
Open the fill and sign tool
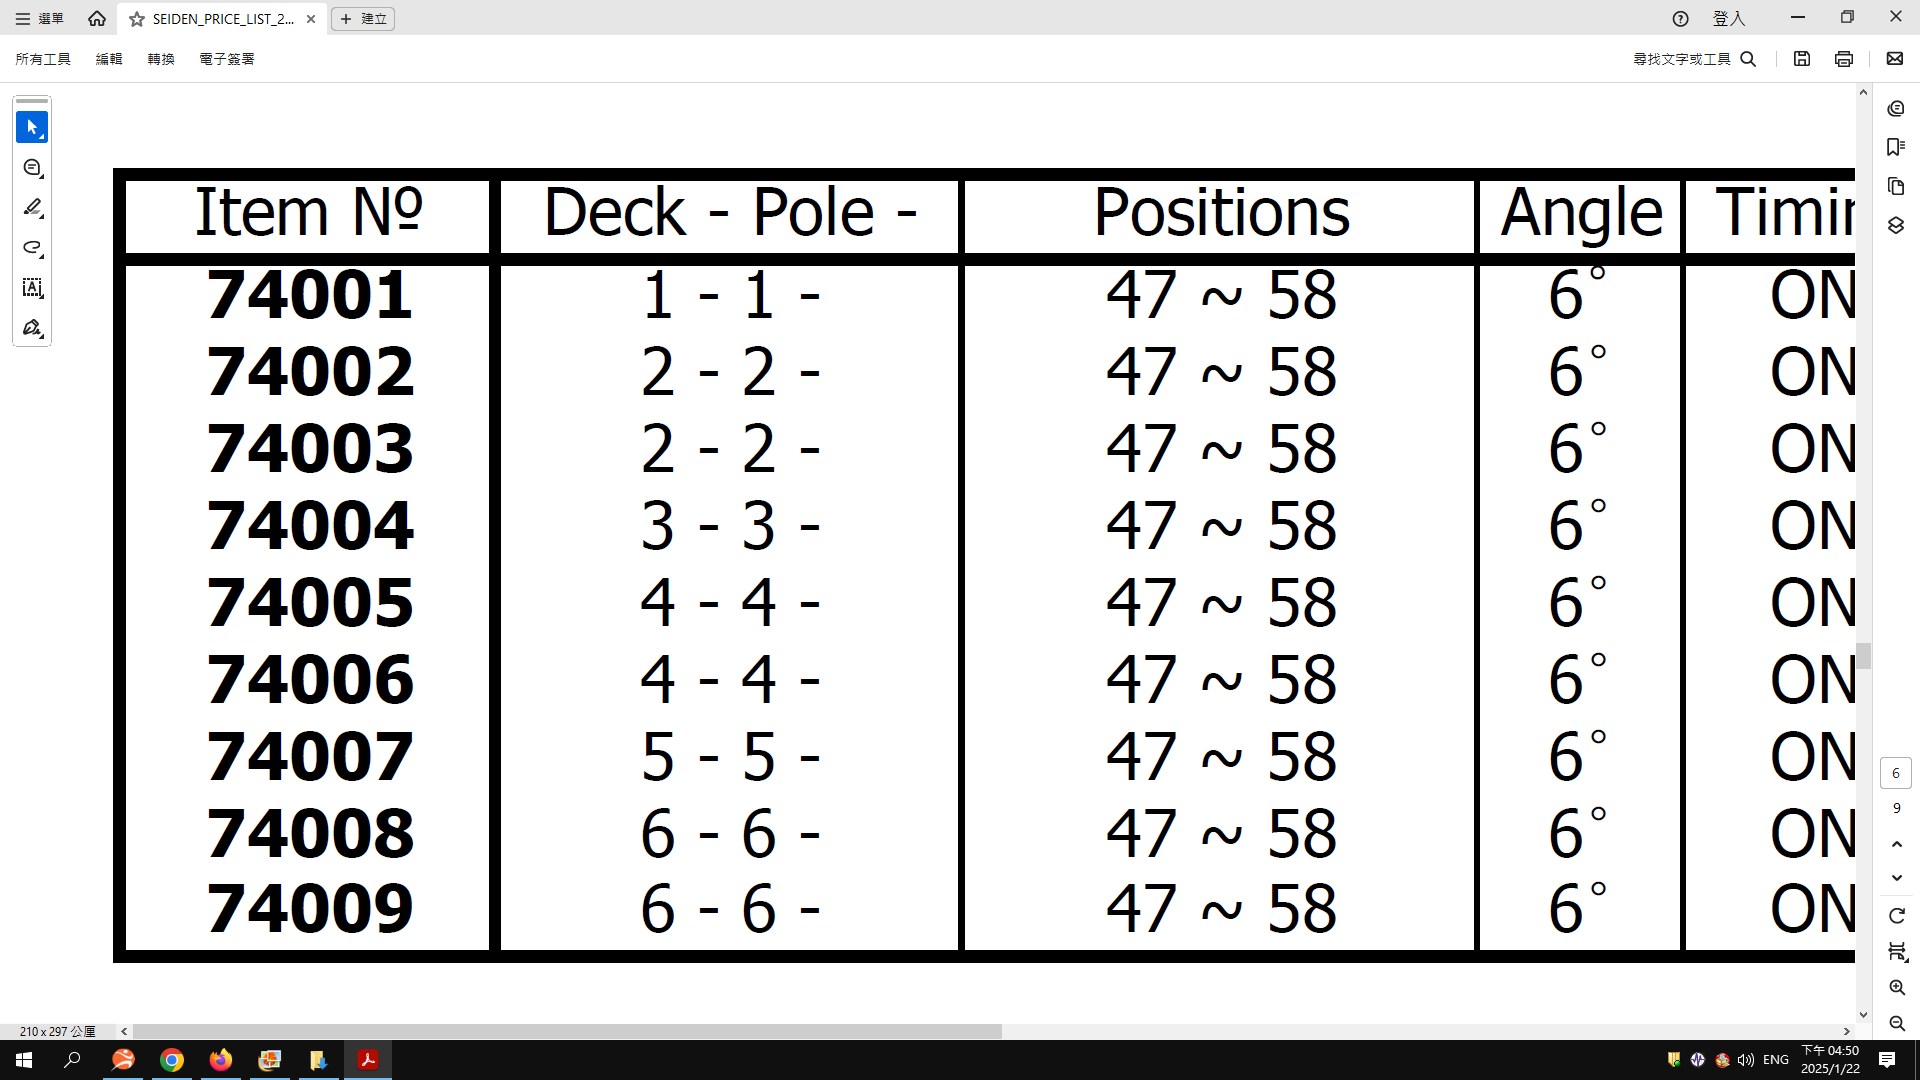pos(32,328)
